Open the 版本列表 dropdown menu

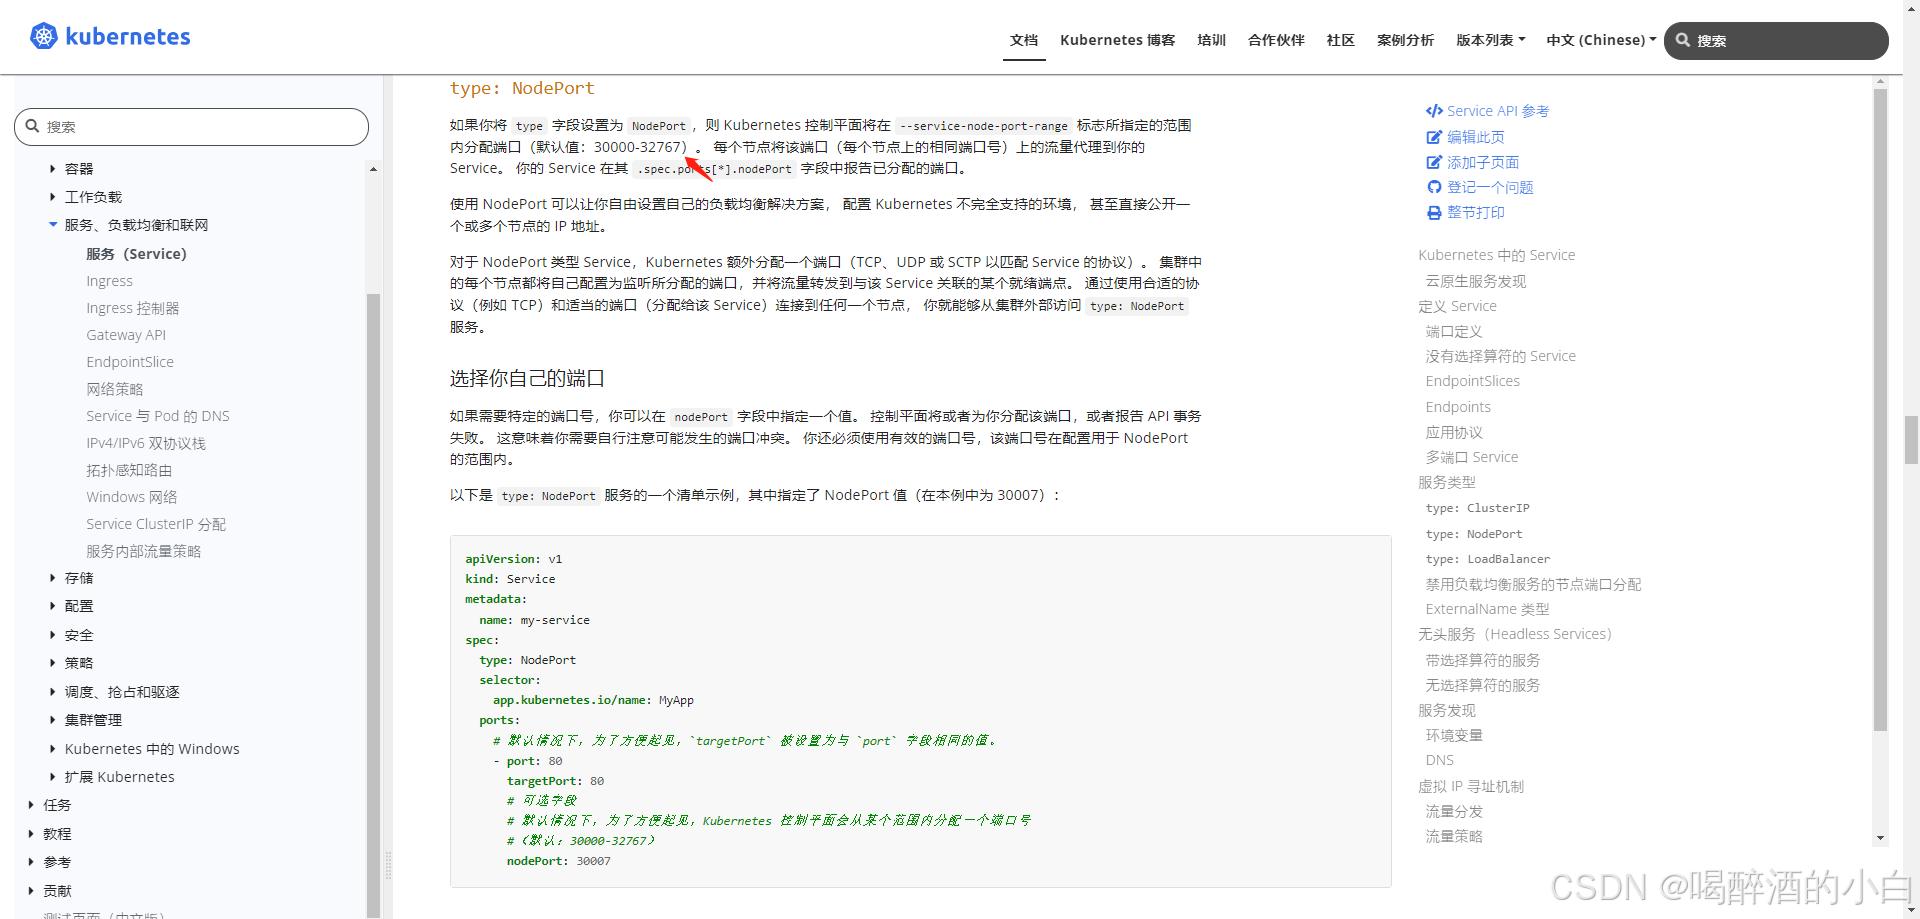click(1490, 40)
